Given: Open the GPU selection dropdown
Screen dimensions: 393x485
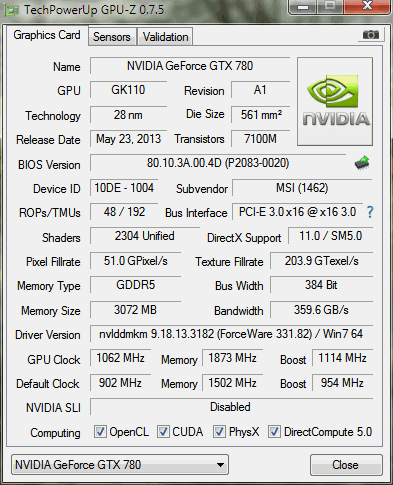Looking at the screenshot, I should (x=120, y=465).
